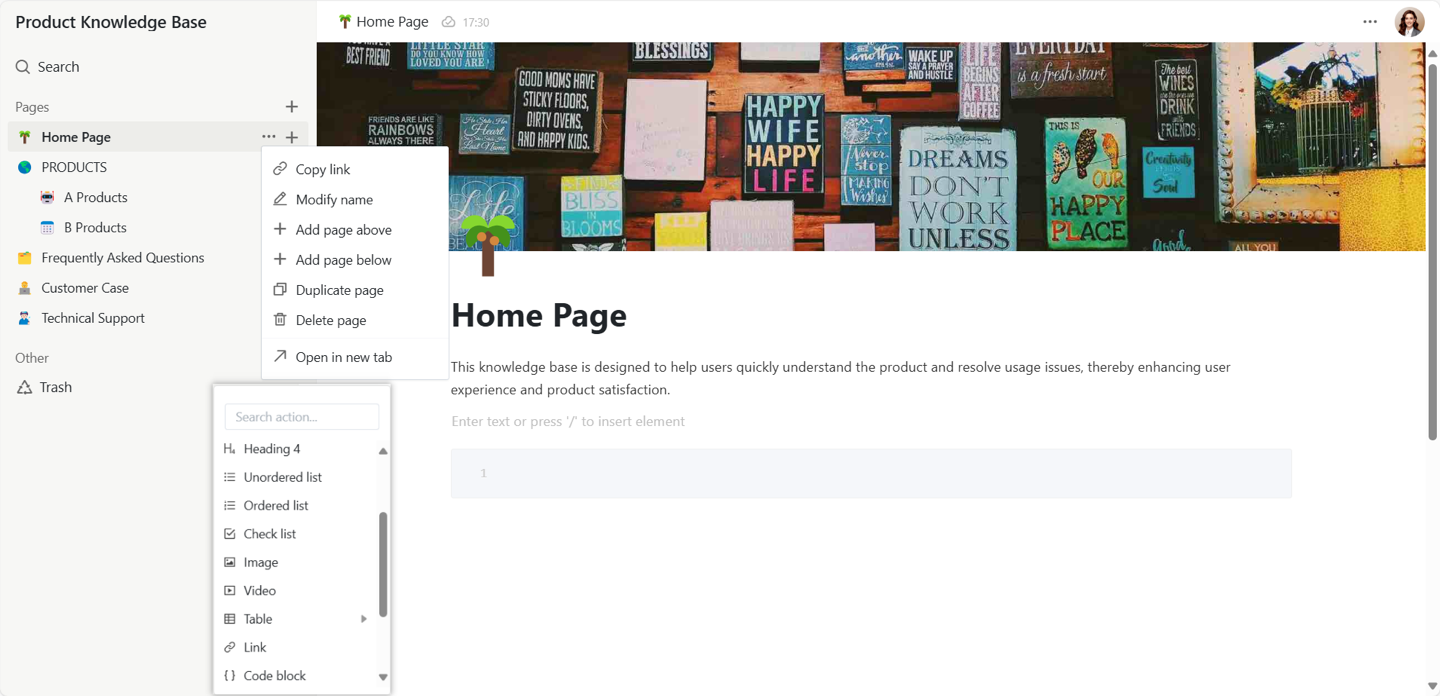Expand the Table submenu arrow
1440x696 pixels.
pyautogui.click(x=364, y=619)
